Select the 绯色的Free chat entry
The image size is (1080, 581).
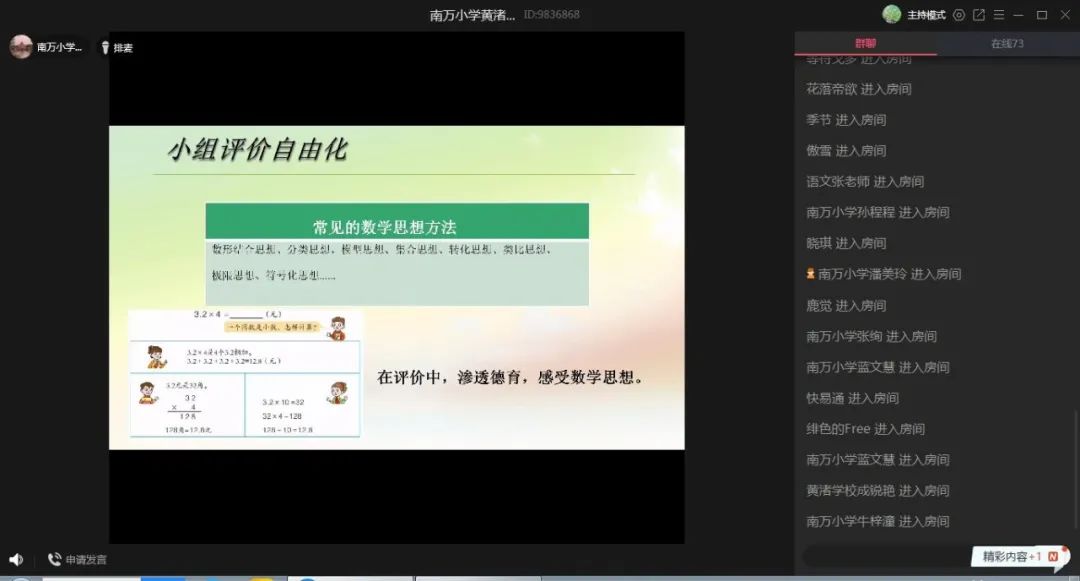pyautogui.click(x=865, y=429)
